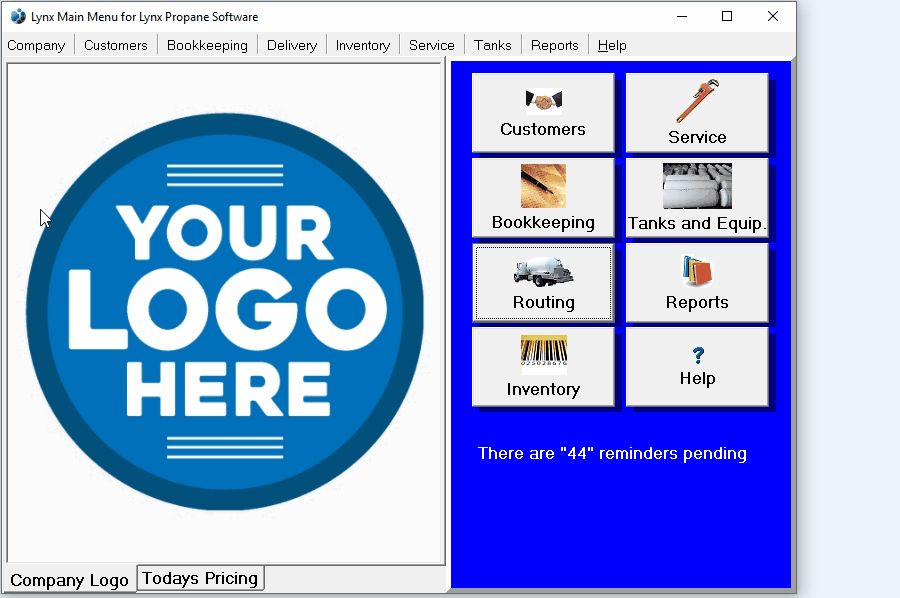Launch Routing via the truck icon
Viewport: 900px width, 598px height.
tap(543, 283)
